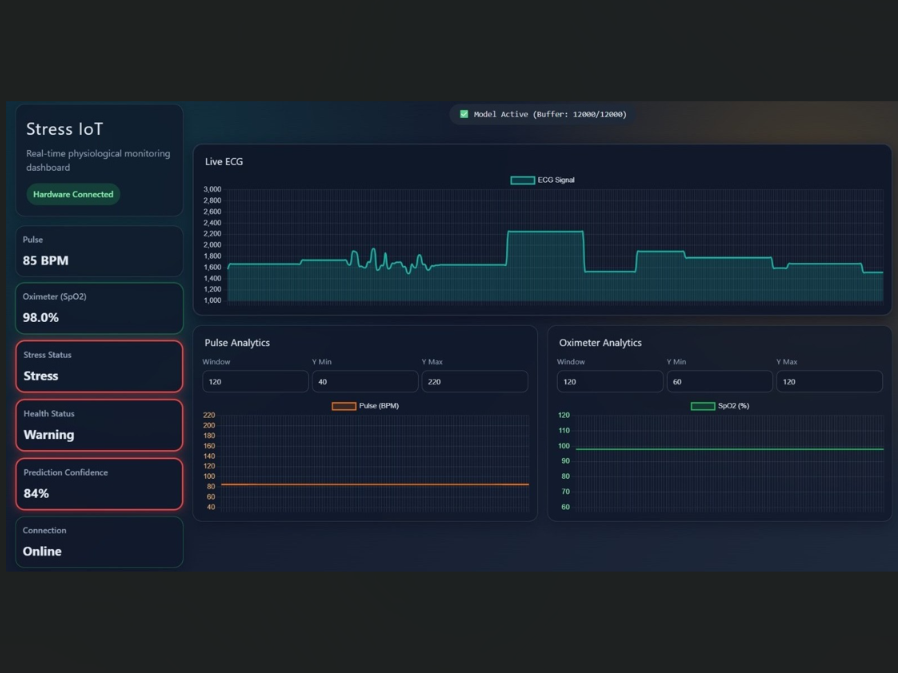Select the Pulse Analytics Y Min field
The image size is (898, 673).
click(x=365, y=381)
